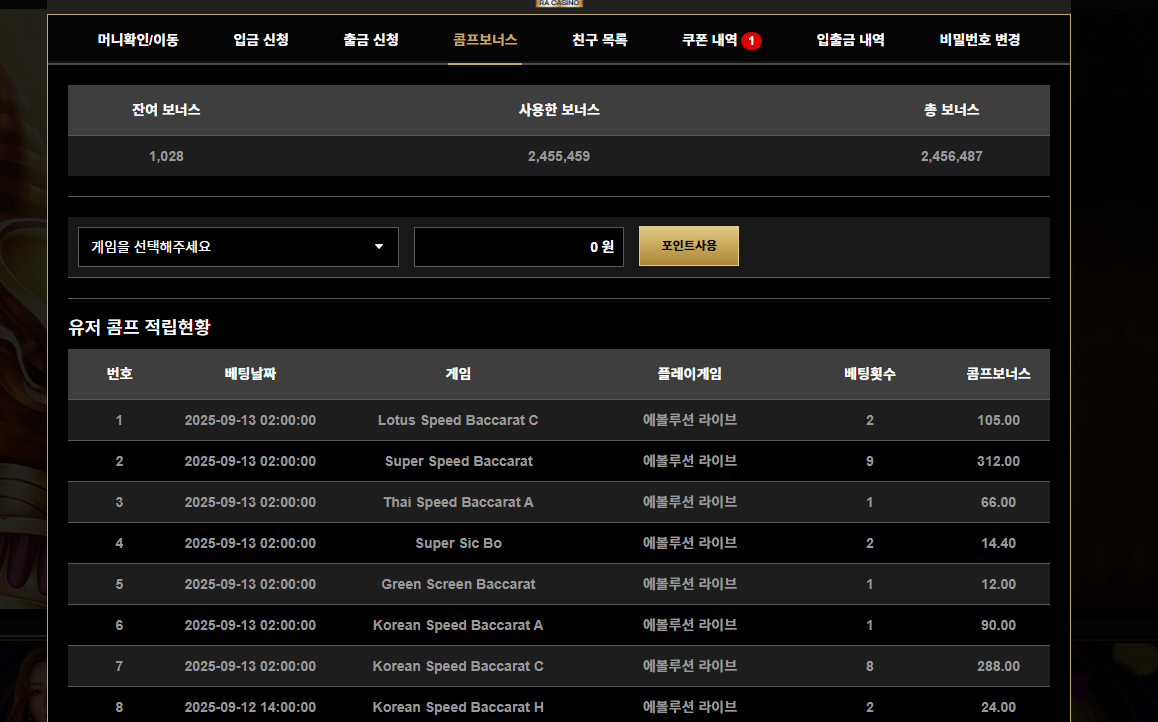Select the Korean Speed Baccarat H row
1158x722 pixels.
(x=558, y=705)
